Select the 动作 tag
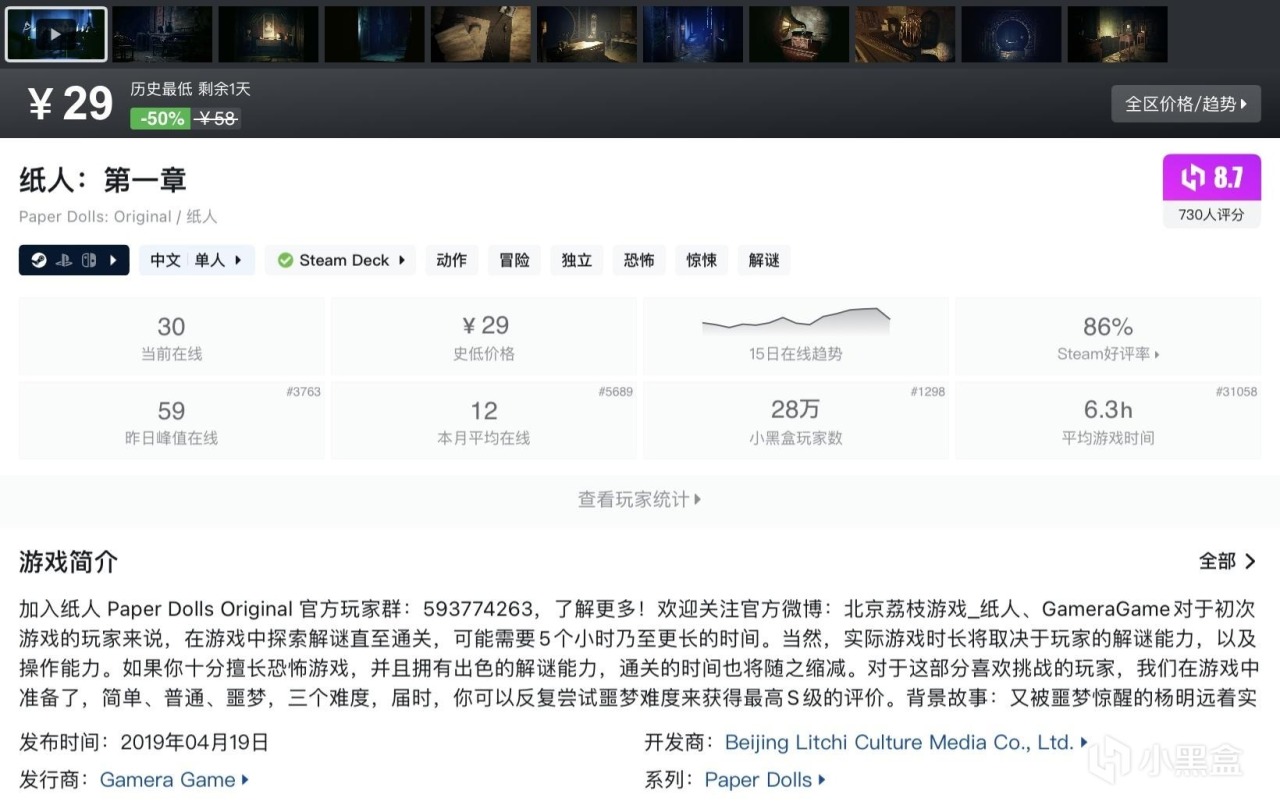 click(x=452, y=260)
